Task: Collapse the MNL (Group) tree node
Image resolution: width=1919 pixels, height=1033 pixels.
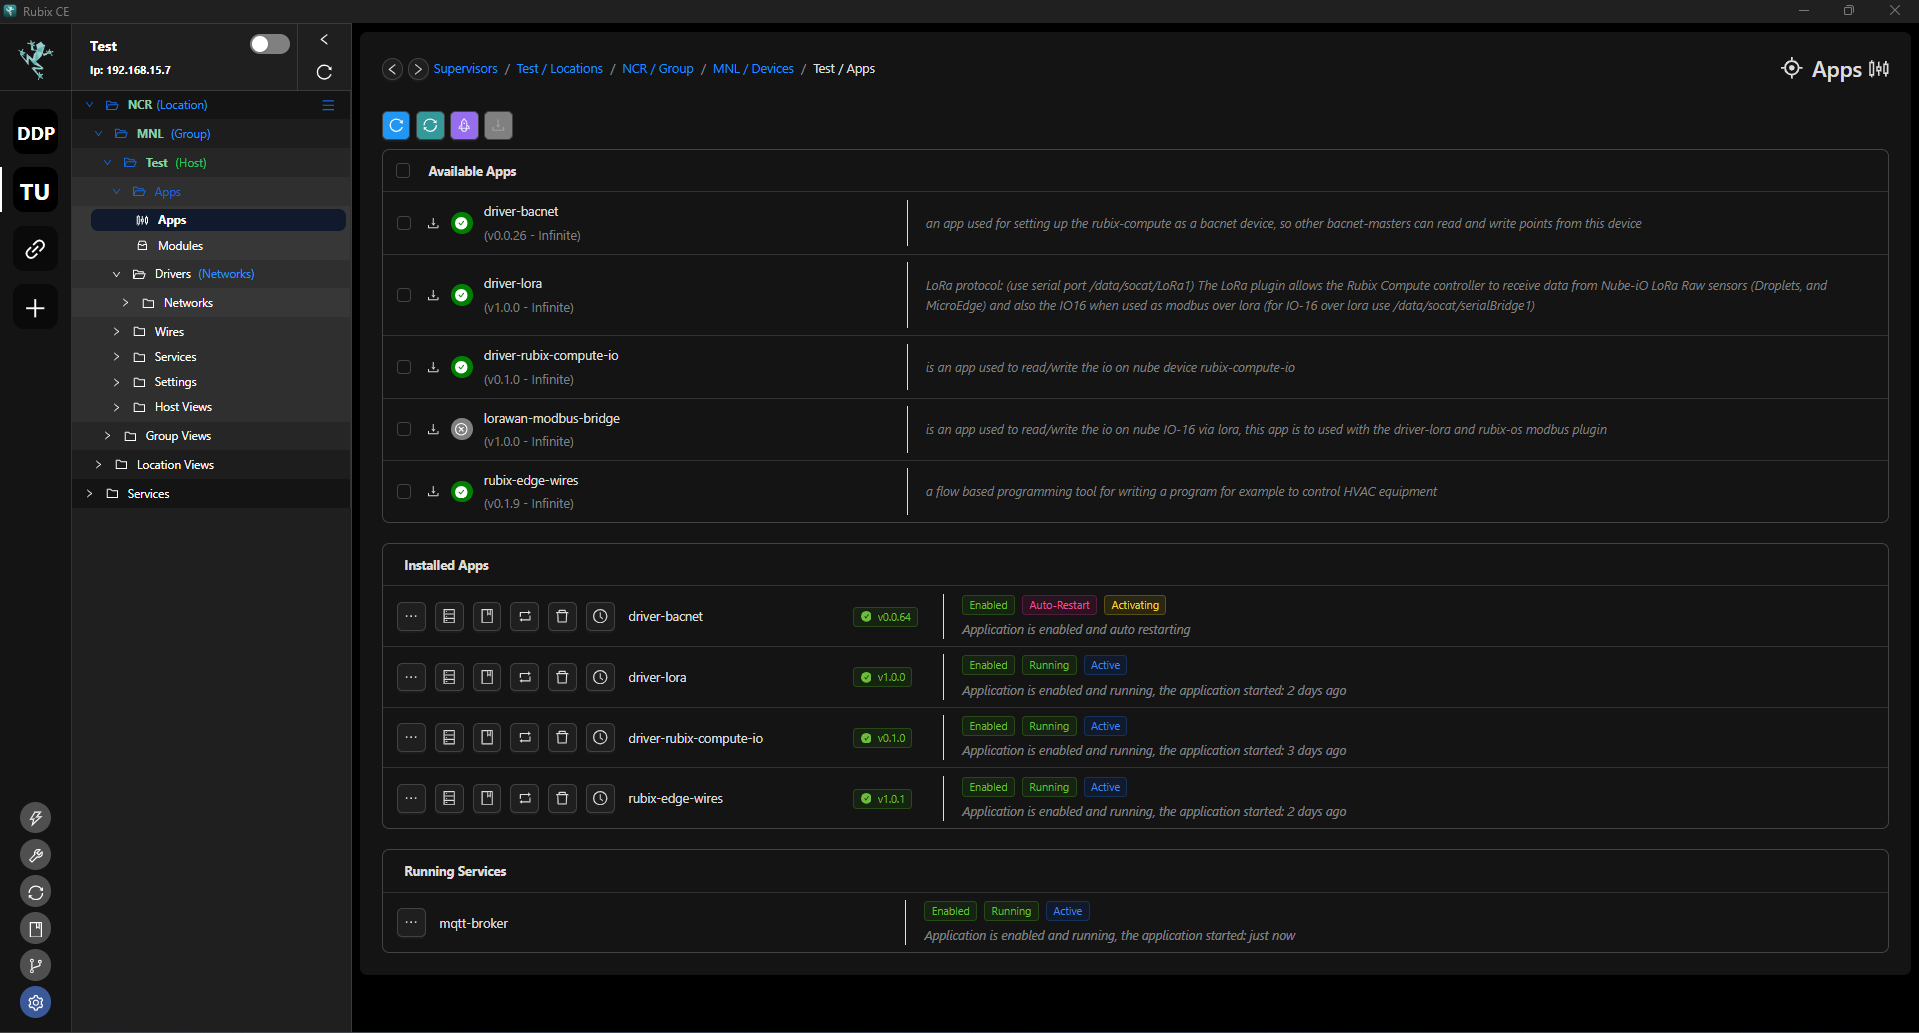Action: [x=98, y=134]
